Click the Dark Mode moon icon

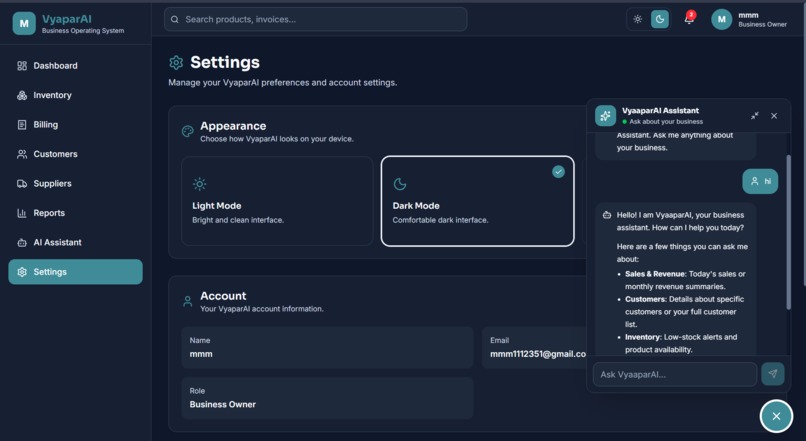400,184
